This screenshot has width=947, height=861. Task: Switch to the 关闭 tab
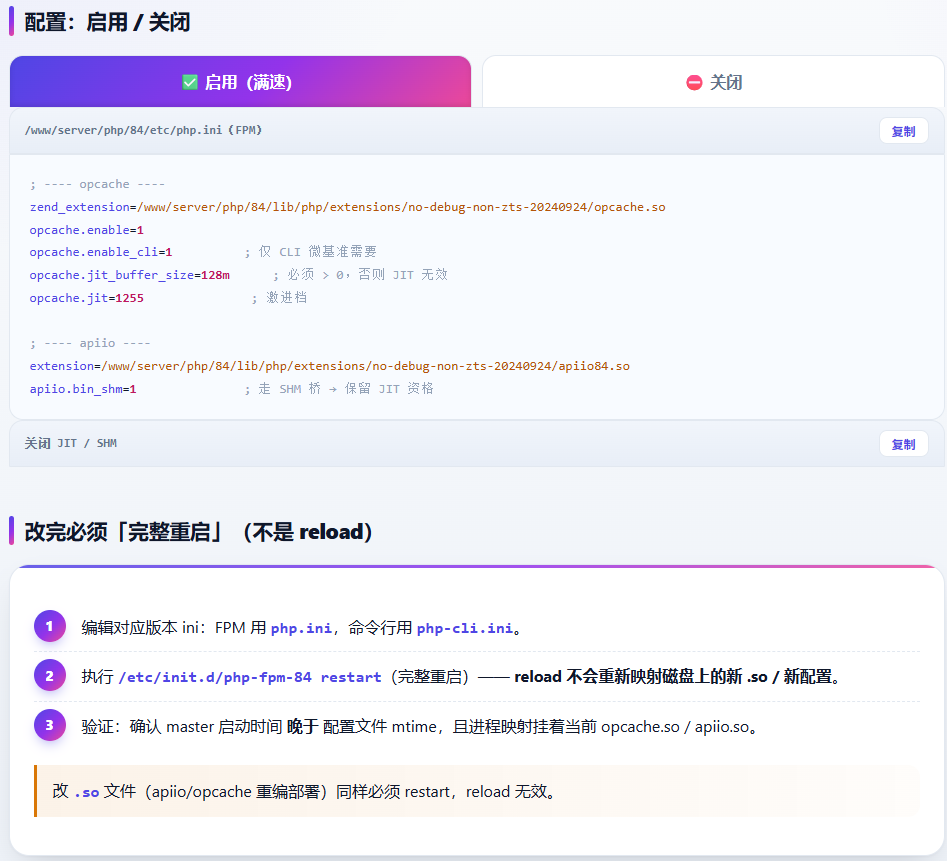pos(713,82)
